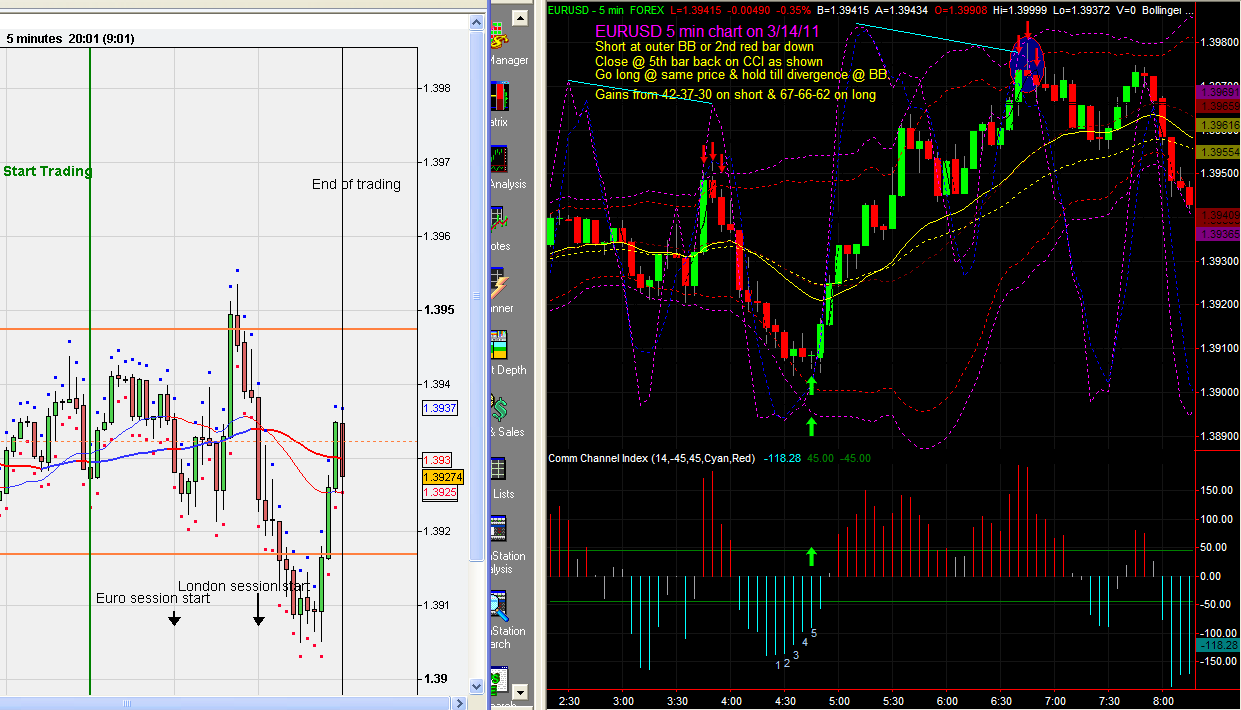Viewport: 1241px width, 710px height.
Task: Select the 'Short at outer BB' annotation line
Action: (704, 46)
